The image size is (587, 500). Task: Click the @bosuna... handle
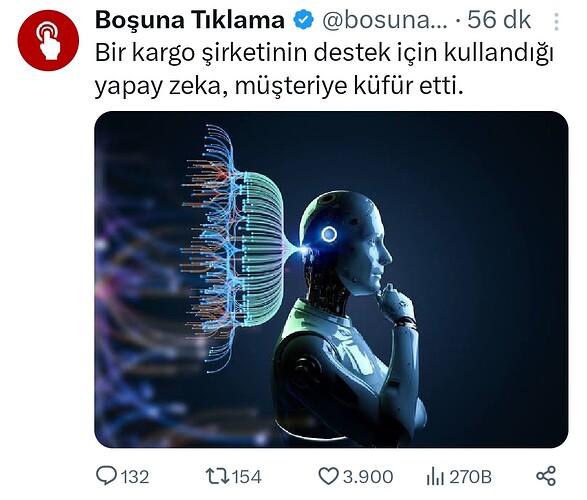385,20
